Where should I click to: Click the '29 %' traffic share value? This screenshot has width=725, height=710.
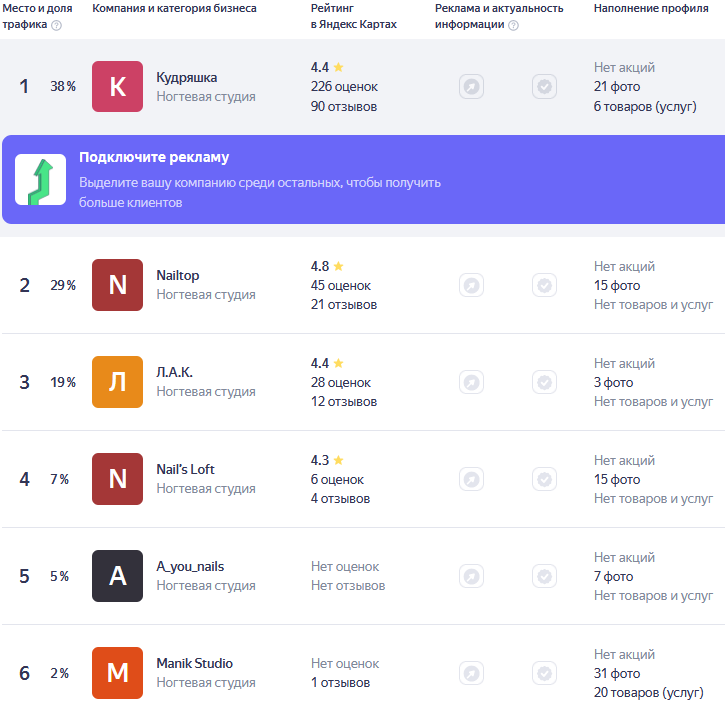[63, 285]
